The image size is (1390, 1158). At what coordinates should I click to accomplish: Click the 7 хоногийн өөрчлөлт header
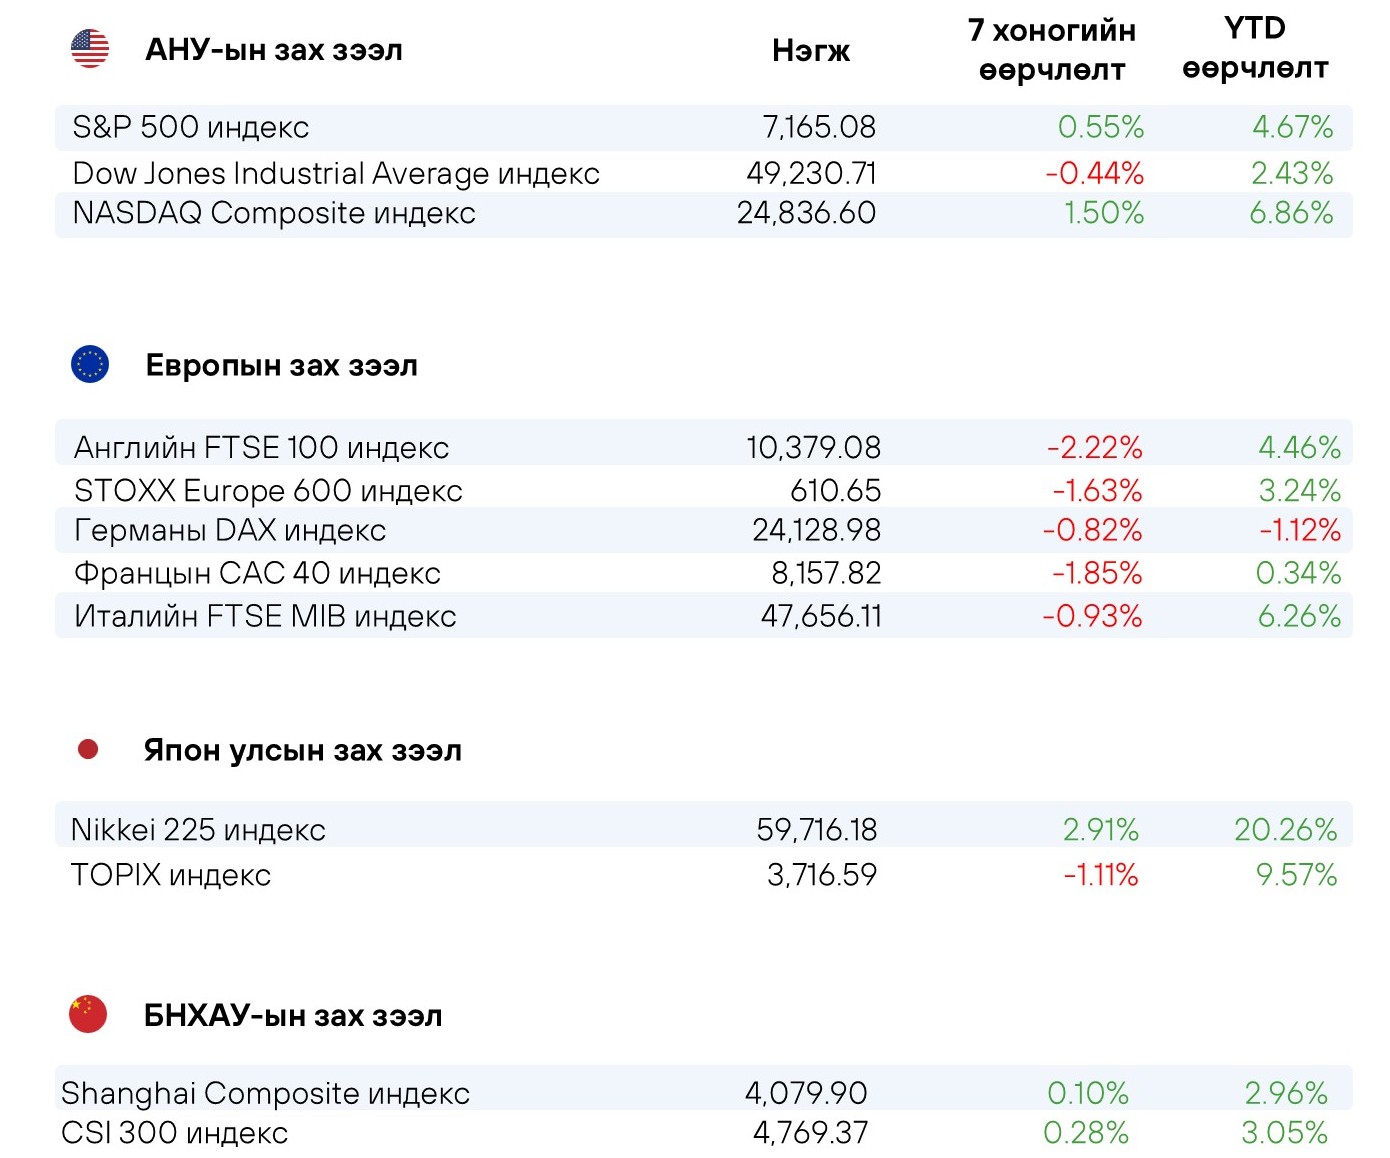coord(1052,50)
